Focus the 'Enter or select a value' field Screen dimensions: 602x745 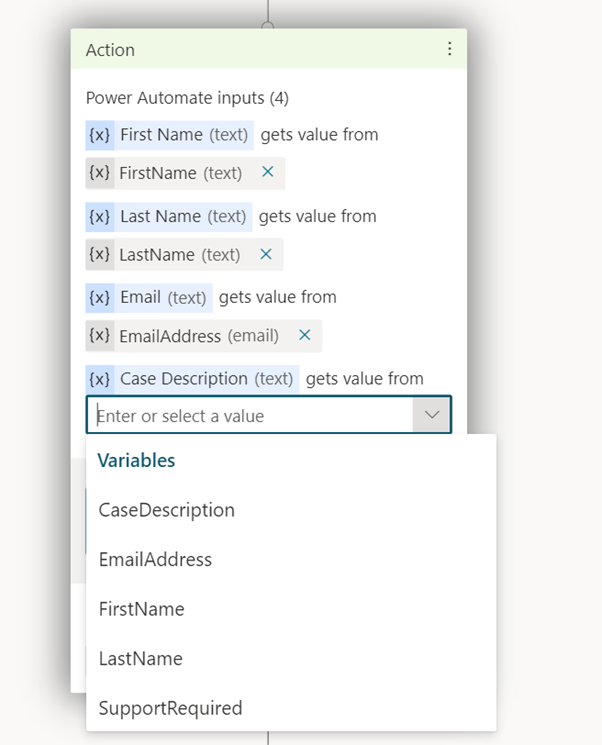[249, 415]
